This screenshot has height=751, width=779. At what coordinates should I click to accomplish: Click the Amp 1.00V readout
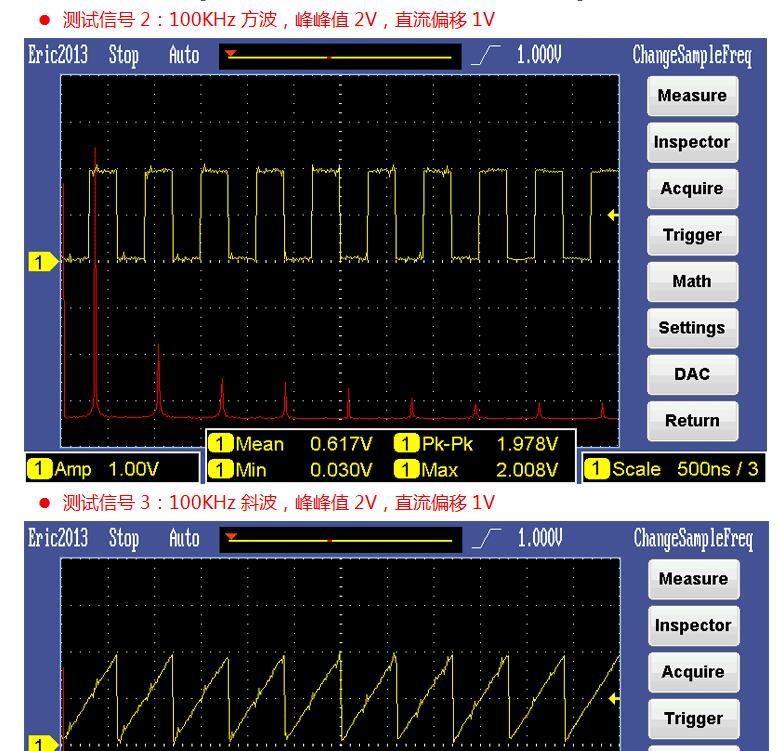(112, 468)
